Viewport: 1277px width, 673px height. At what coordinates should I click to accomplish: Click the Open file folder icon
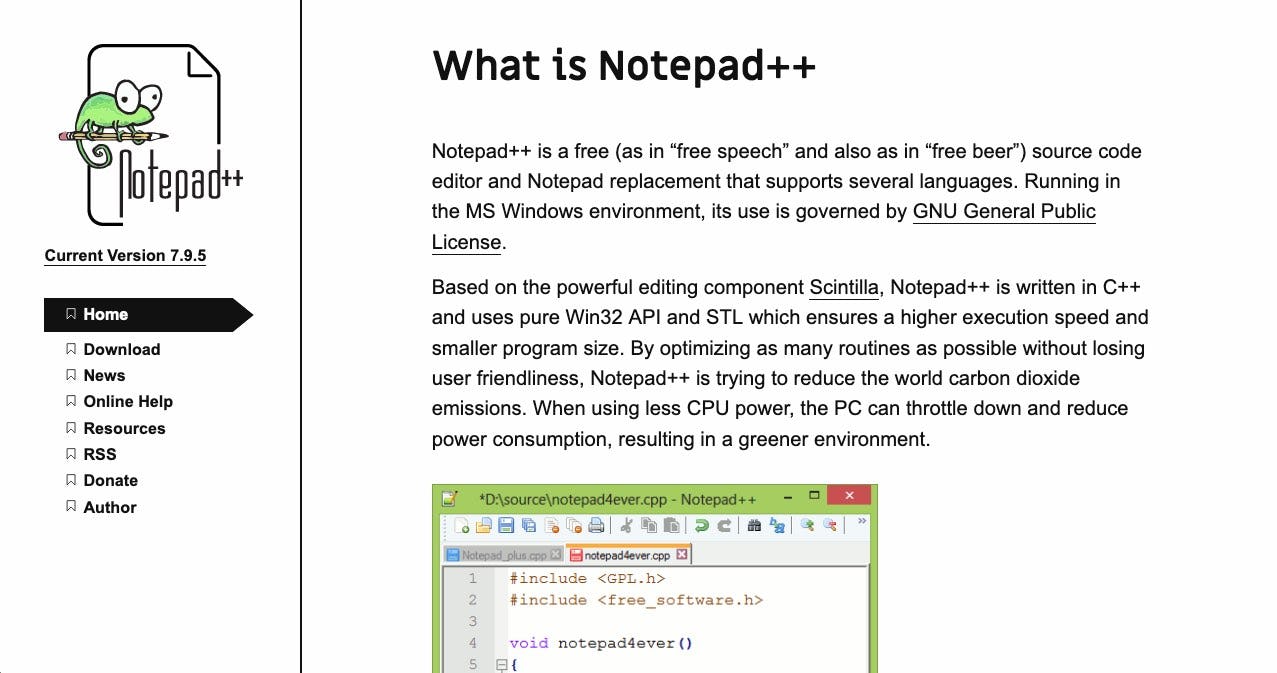[x=482, y=527]
